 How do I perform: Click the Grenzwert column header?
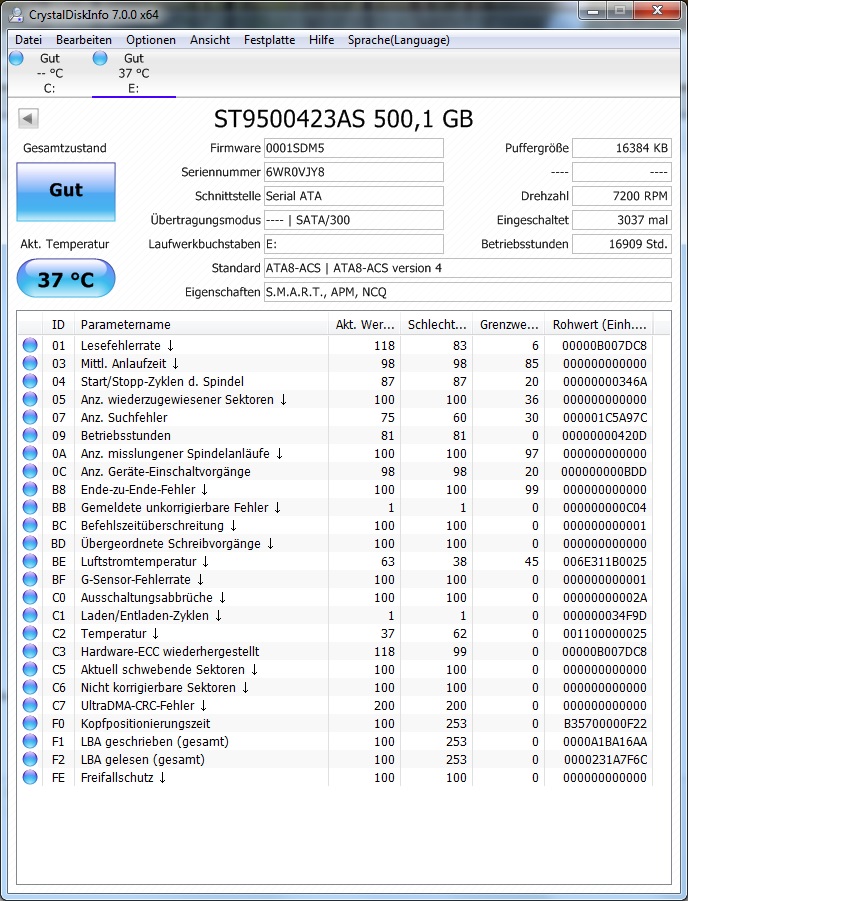(x=509, y=325)
